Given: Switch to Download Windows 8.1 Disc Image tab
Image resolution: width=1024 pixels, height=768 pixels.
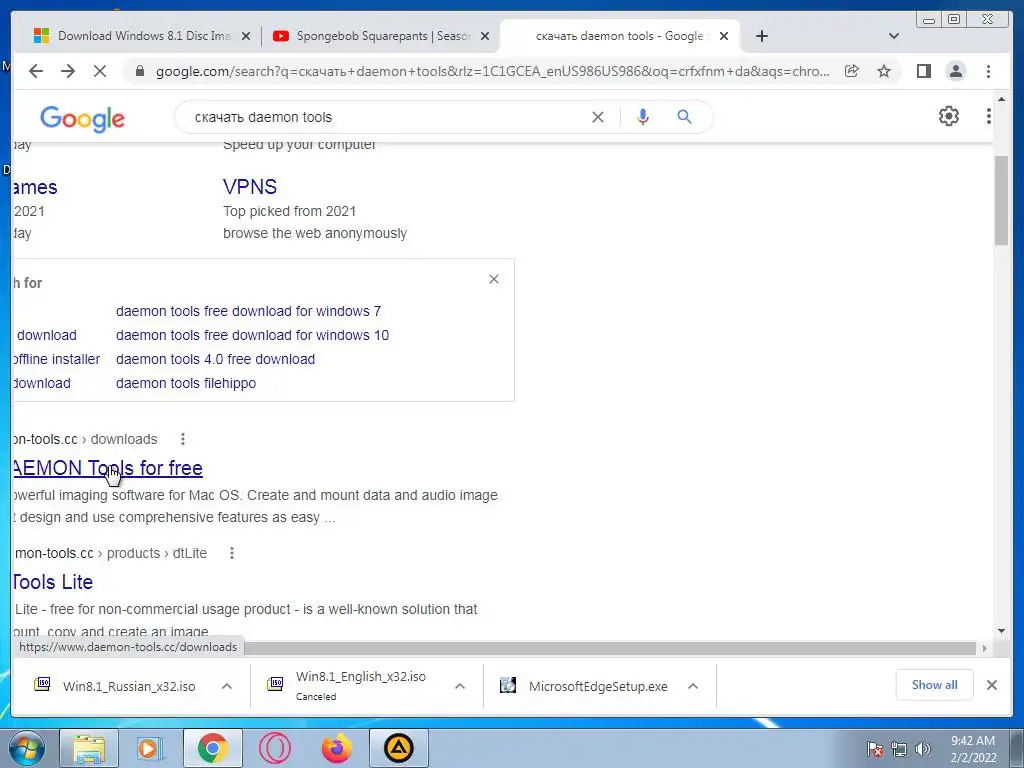Looking at the screenshot, I should 144,36.
